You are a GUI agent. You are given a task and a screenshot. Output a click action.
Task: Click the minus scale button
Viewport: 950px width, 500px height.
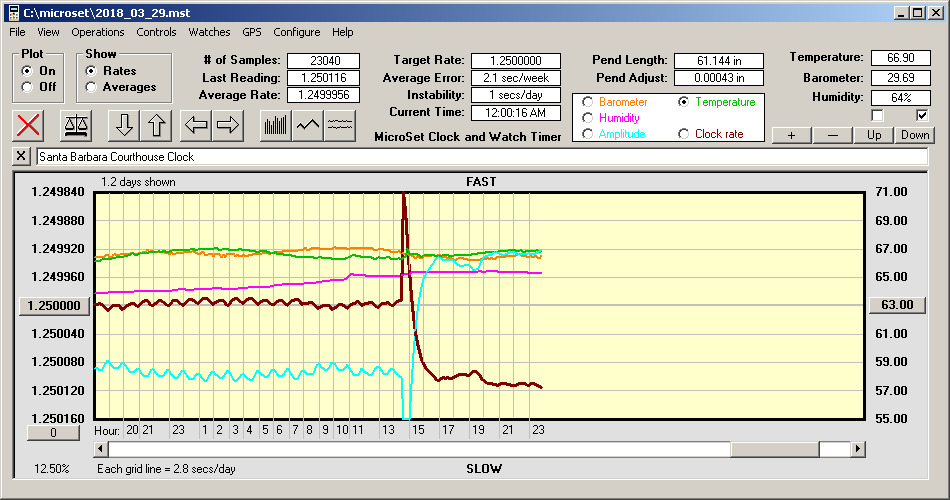[832, 135]
